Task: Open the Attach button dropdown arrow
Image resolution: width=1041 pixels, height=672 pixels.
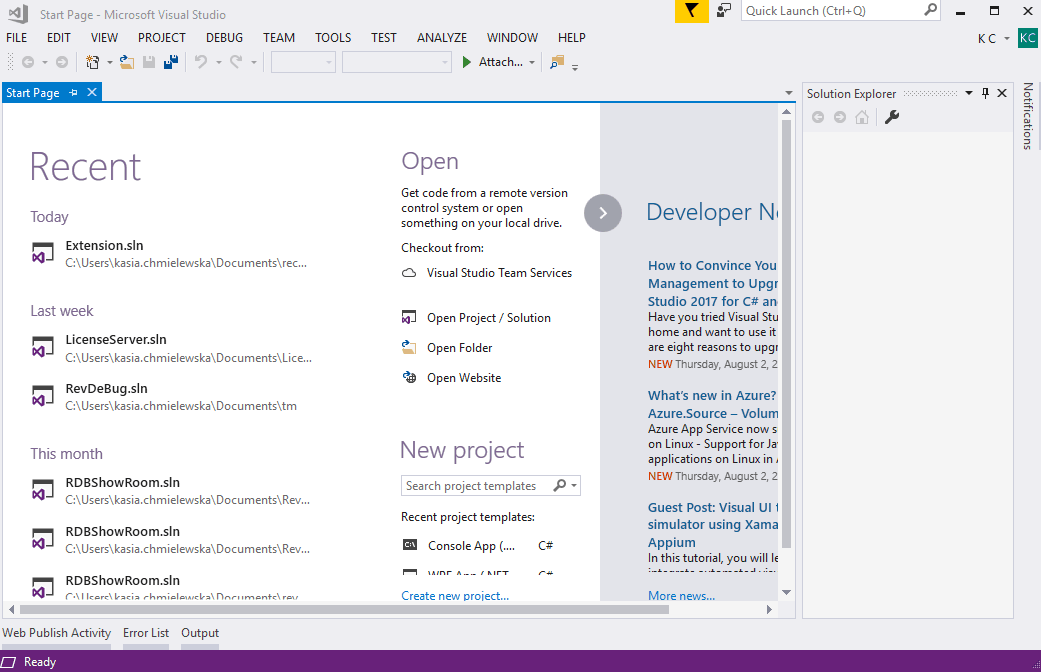Action: 532,62
